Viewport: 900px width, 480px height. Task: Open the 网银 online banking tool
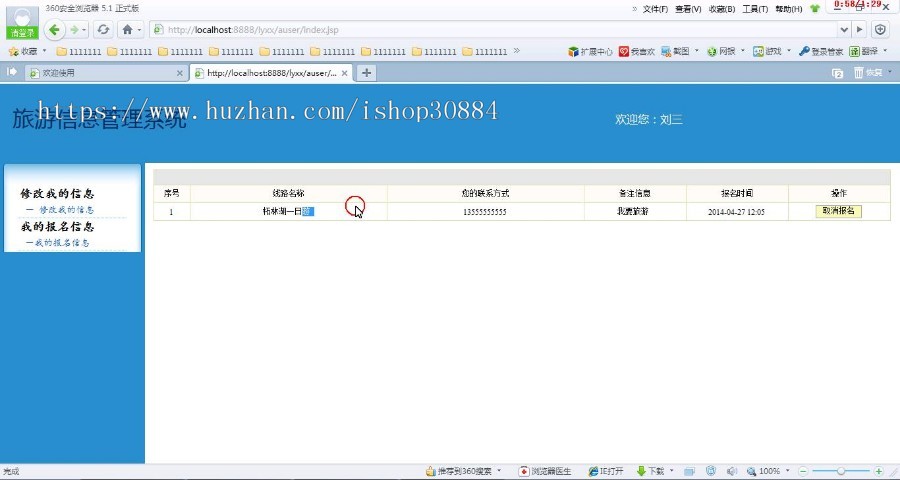tap(721, 51)
